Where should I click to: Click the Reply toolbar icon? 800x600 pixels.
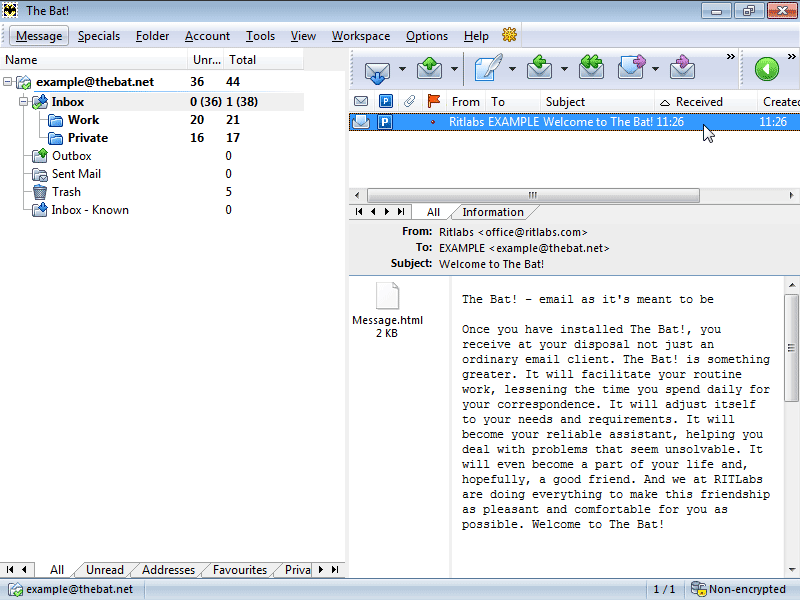(x=540, y=70)
